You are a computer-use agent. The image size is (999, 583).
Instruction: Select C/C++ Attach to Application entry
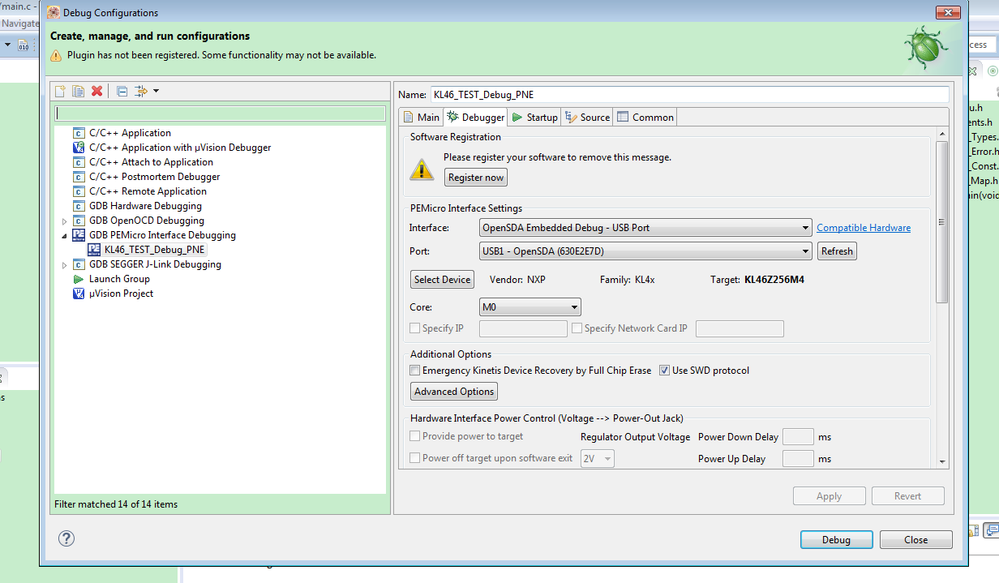pyautogui.click(x=151, y=162)
